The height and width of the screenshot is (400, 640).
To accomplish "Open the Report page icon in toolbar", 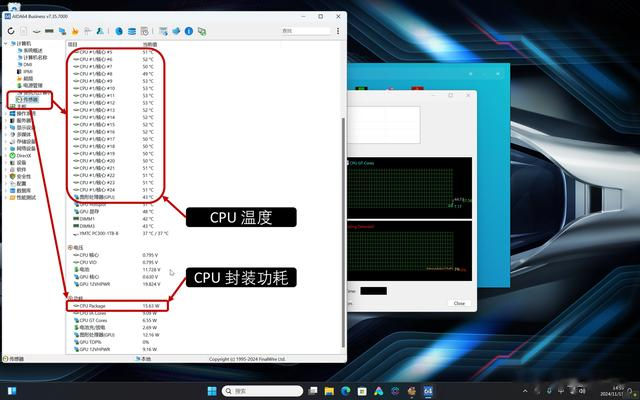I will (24, 31).
